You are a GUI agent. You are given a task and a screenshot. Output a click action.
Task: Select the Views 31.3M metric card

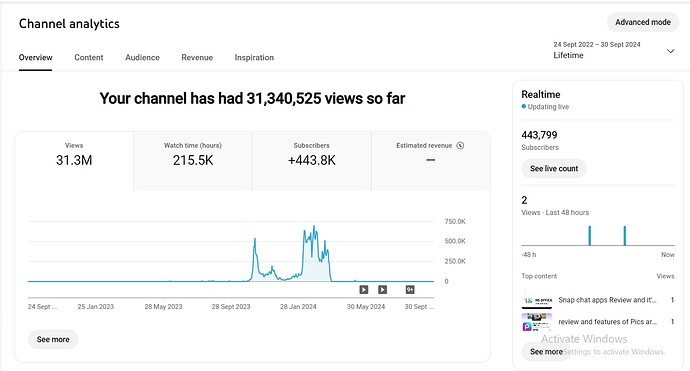pos(74,161)
